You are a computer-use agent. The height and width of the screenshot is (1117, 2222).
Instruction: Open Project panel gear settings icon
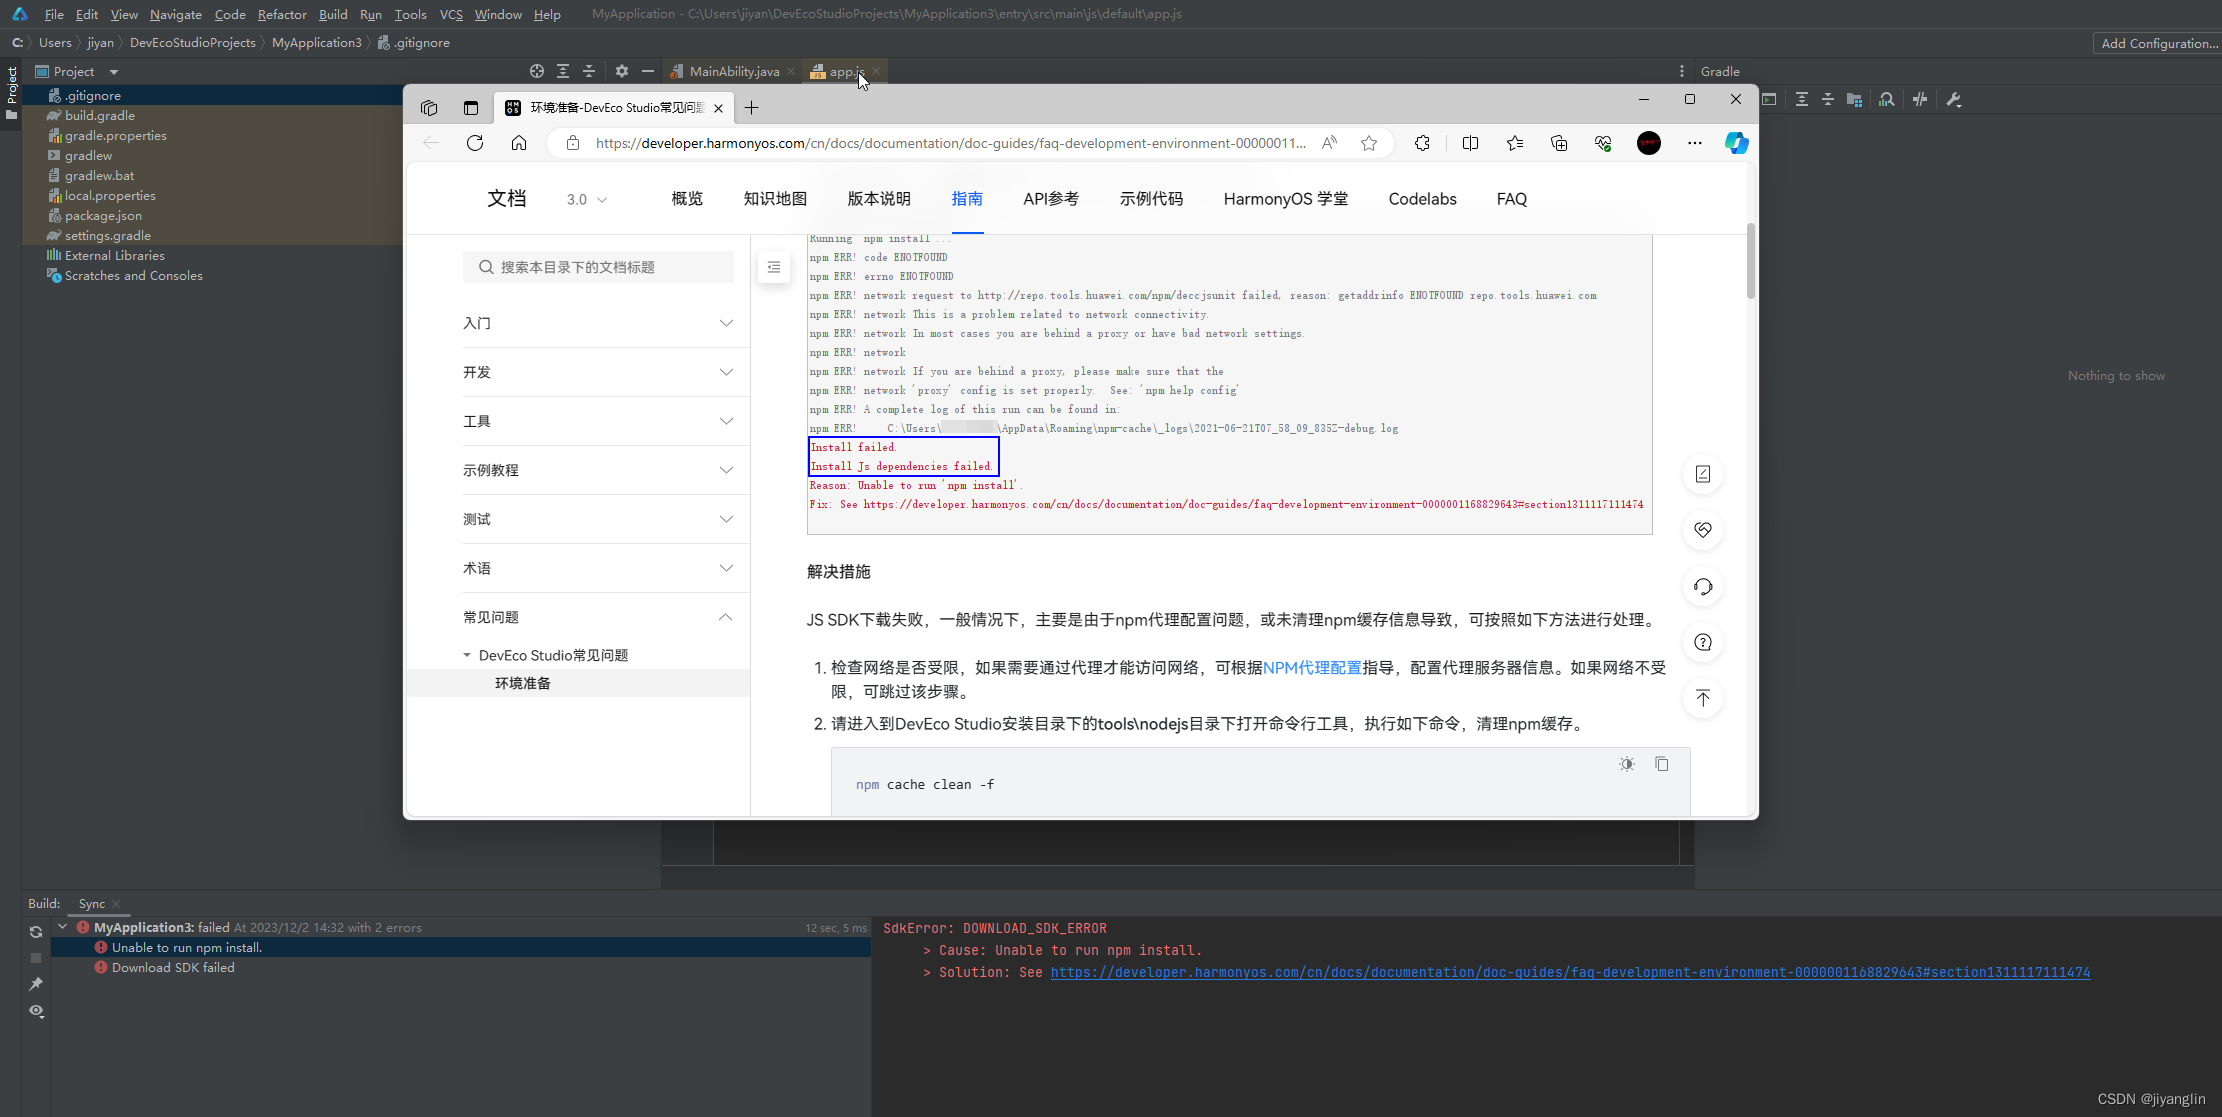click(x=621, y=71)
